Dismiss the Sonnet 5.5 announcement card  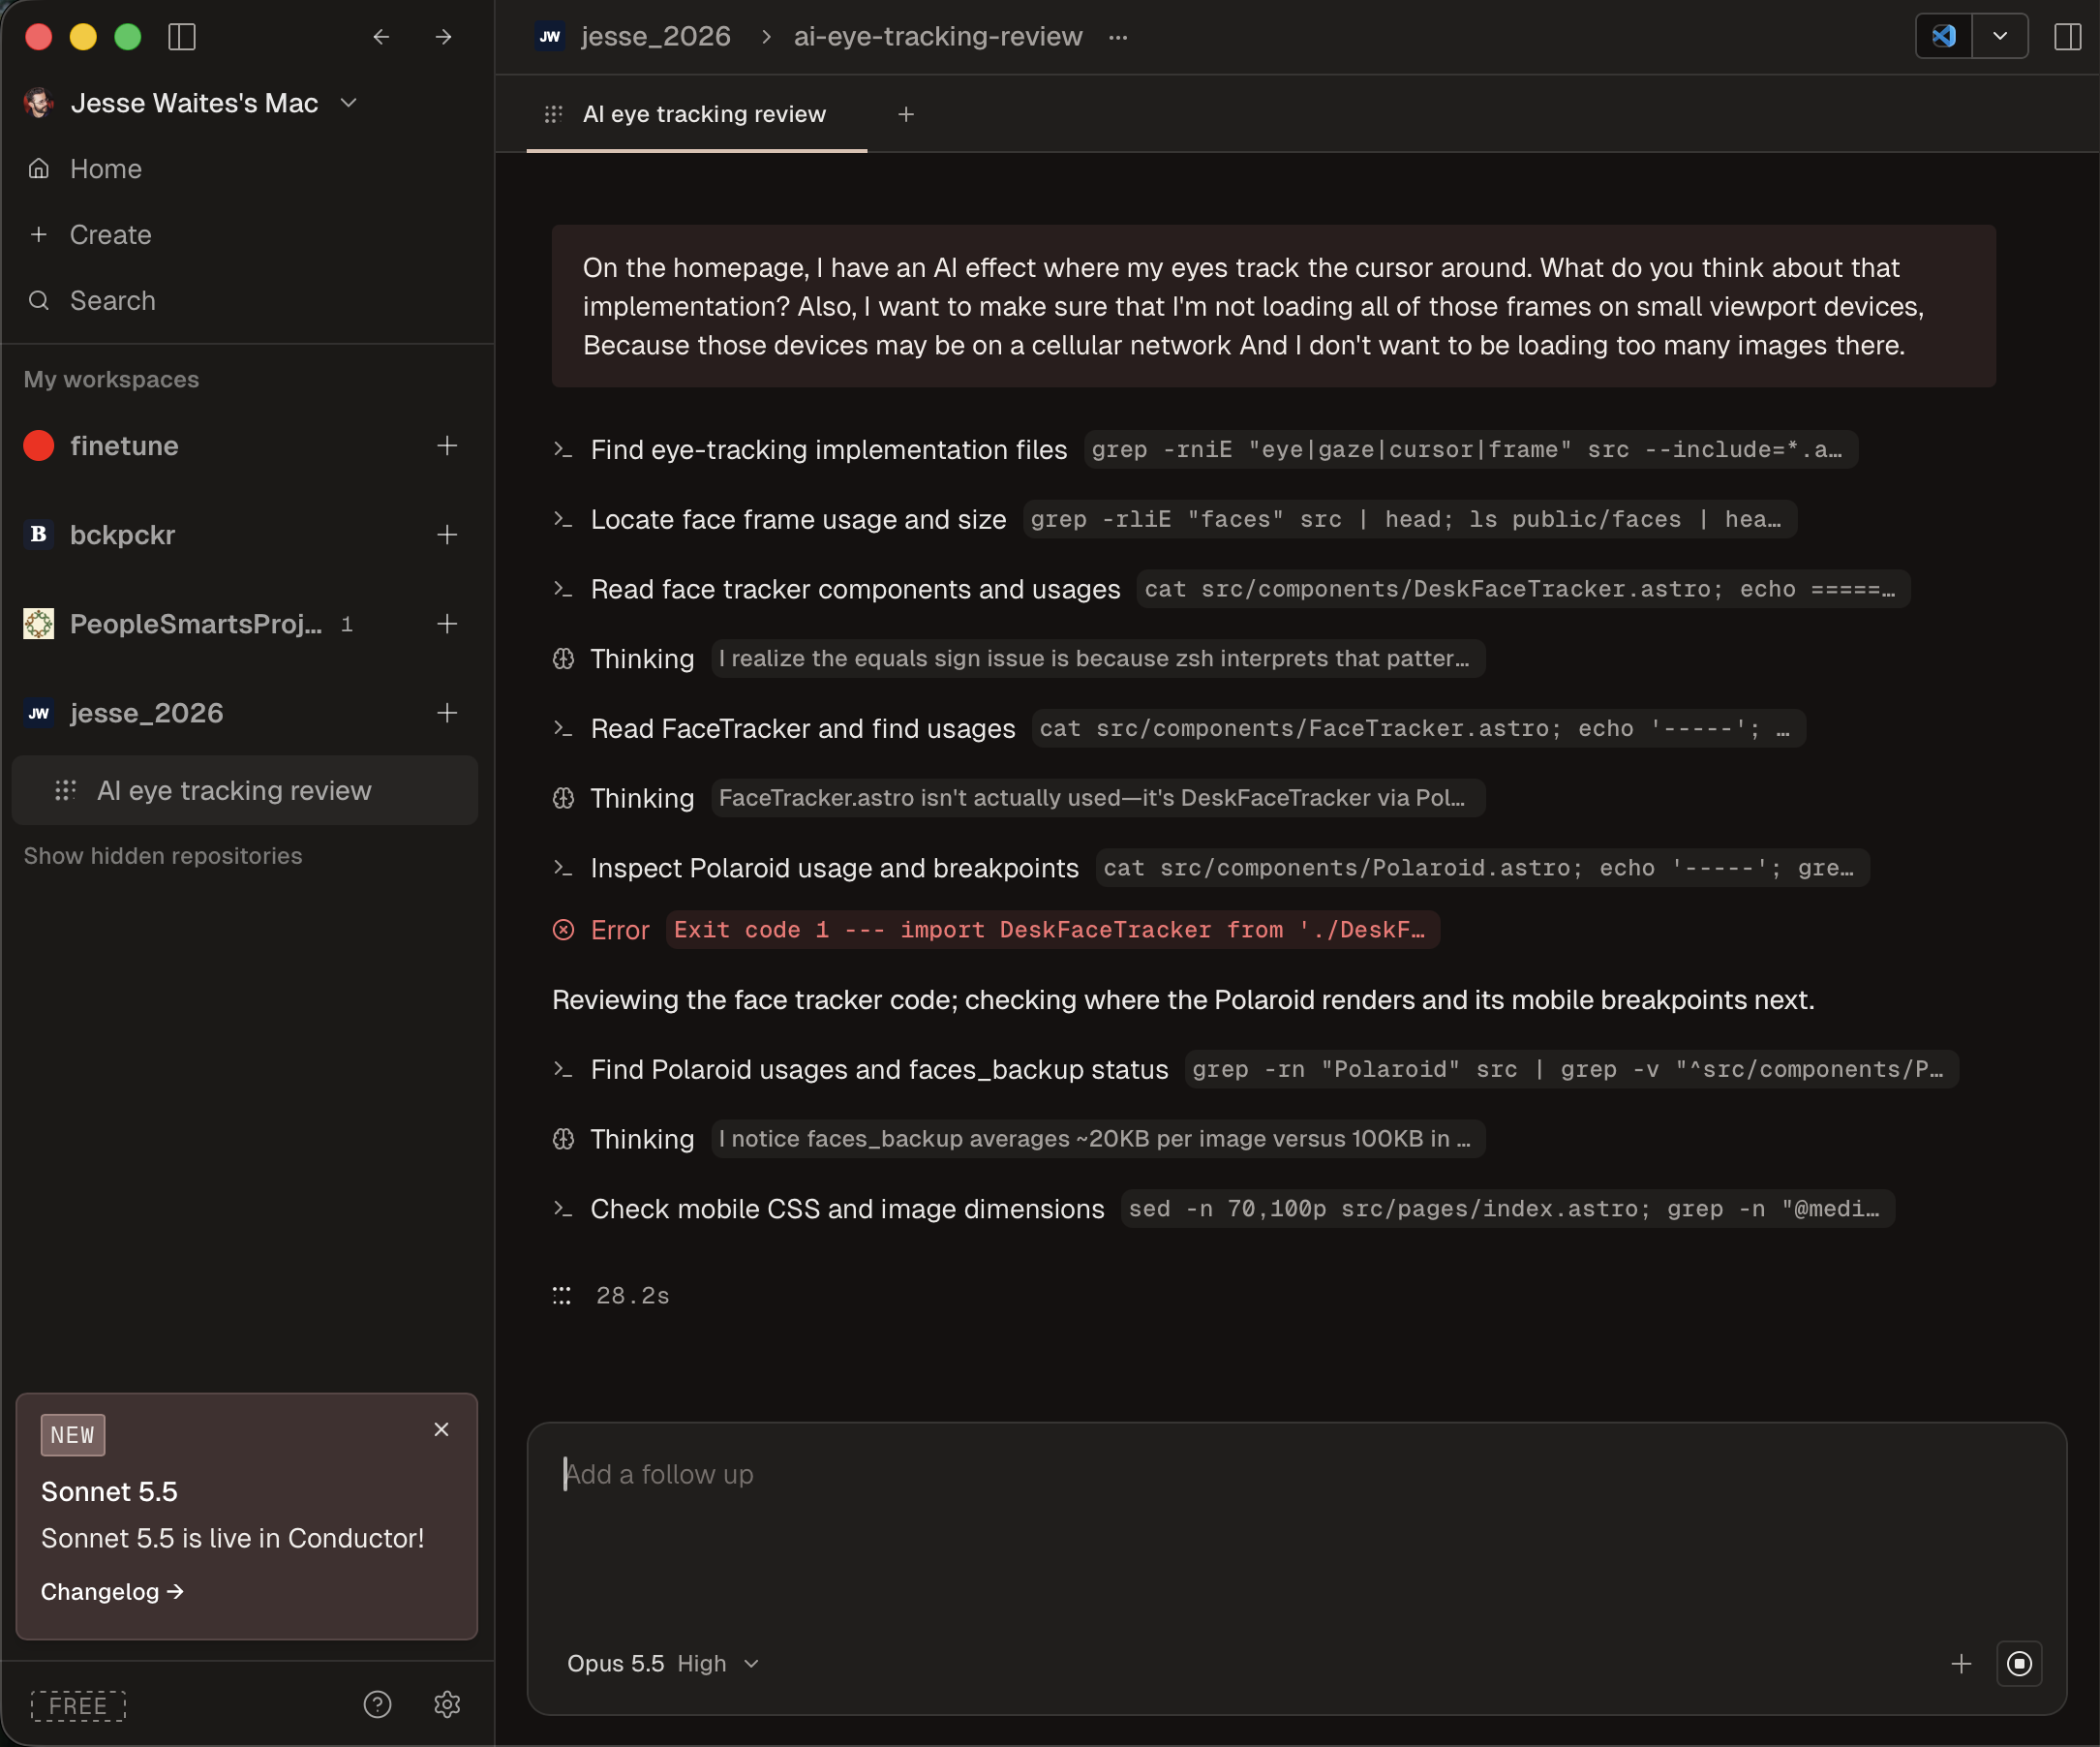[x=441, y=1430]
